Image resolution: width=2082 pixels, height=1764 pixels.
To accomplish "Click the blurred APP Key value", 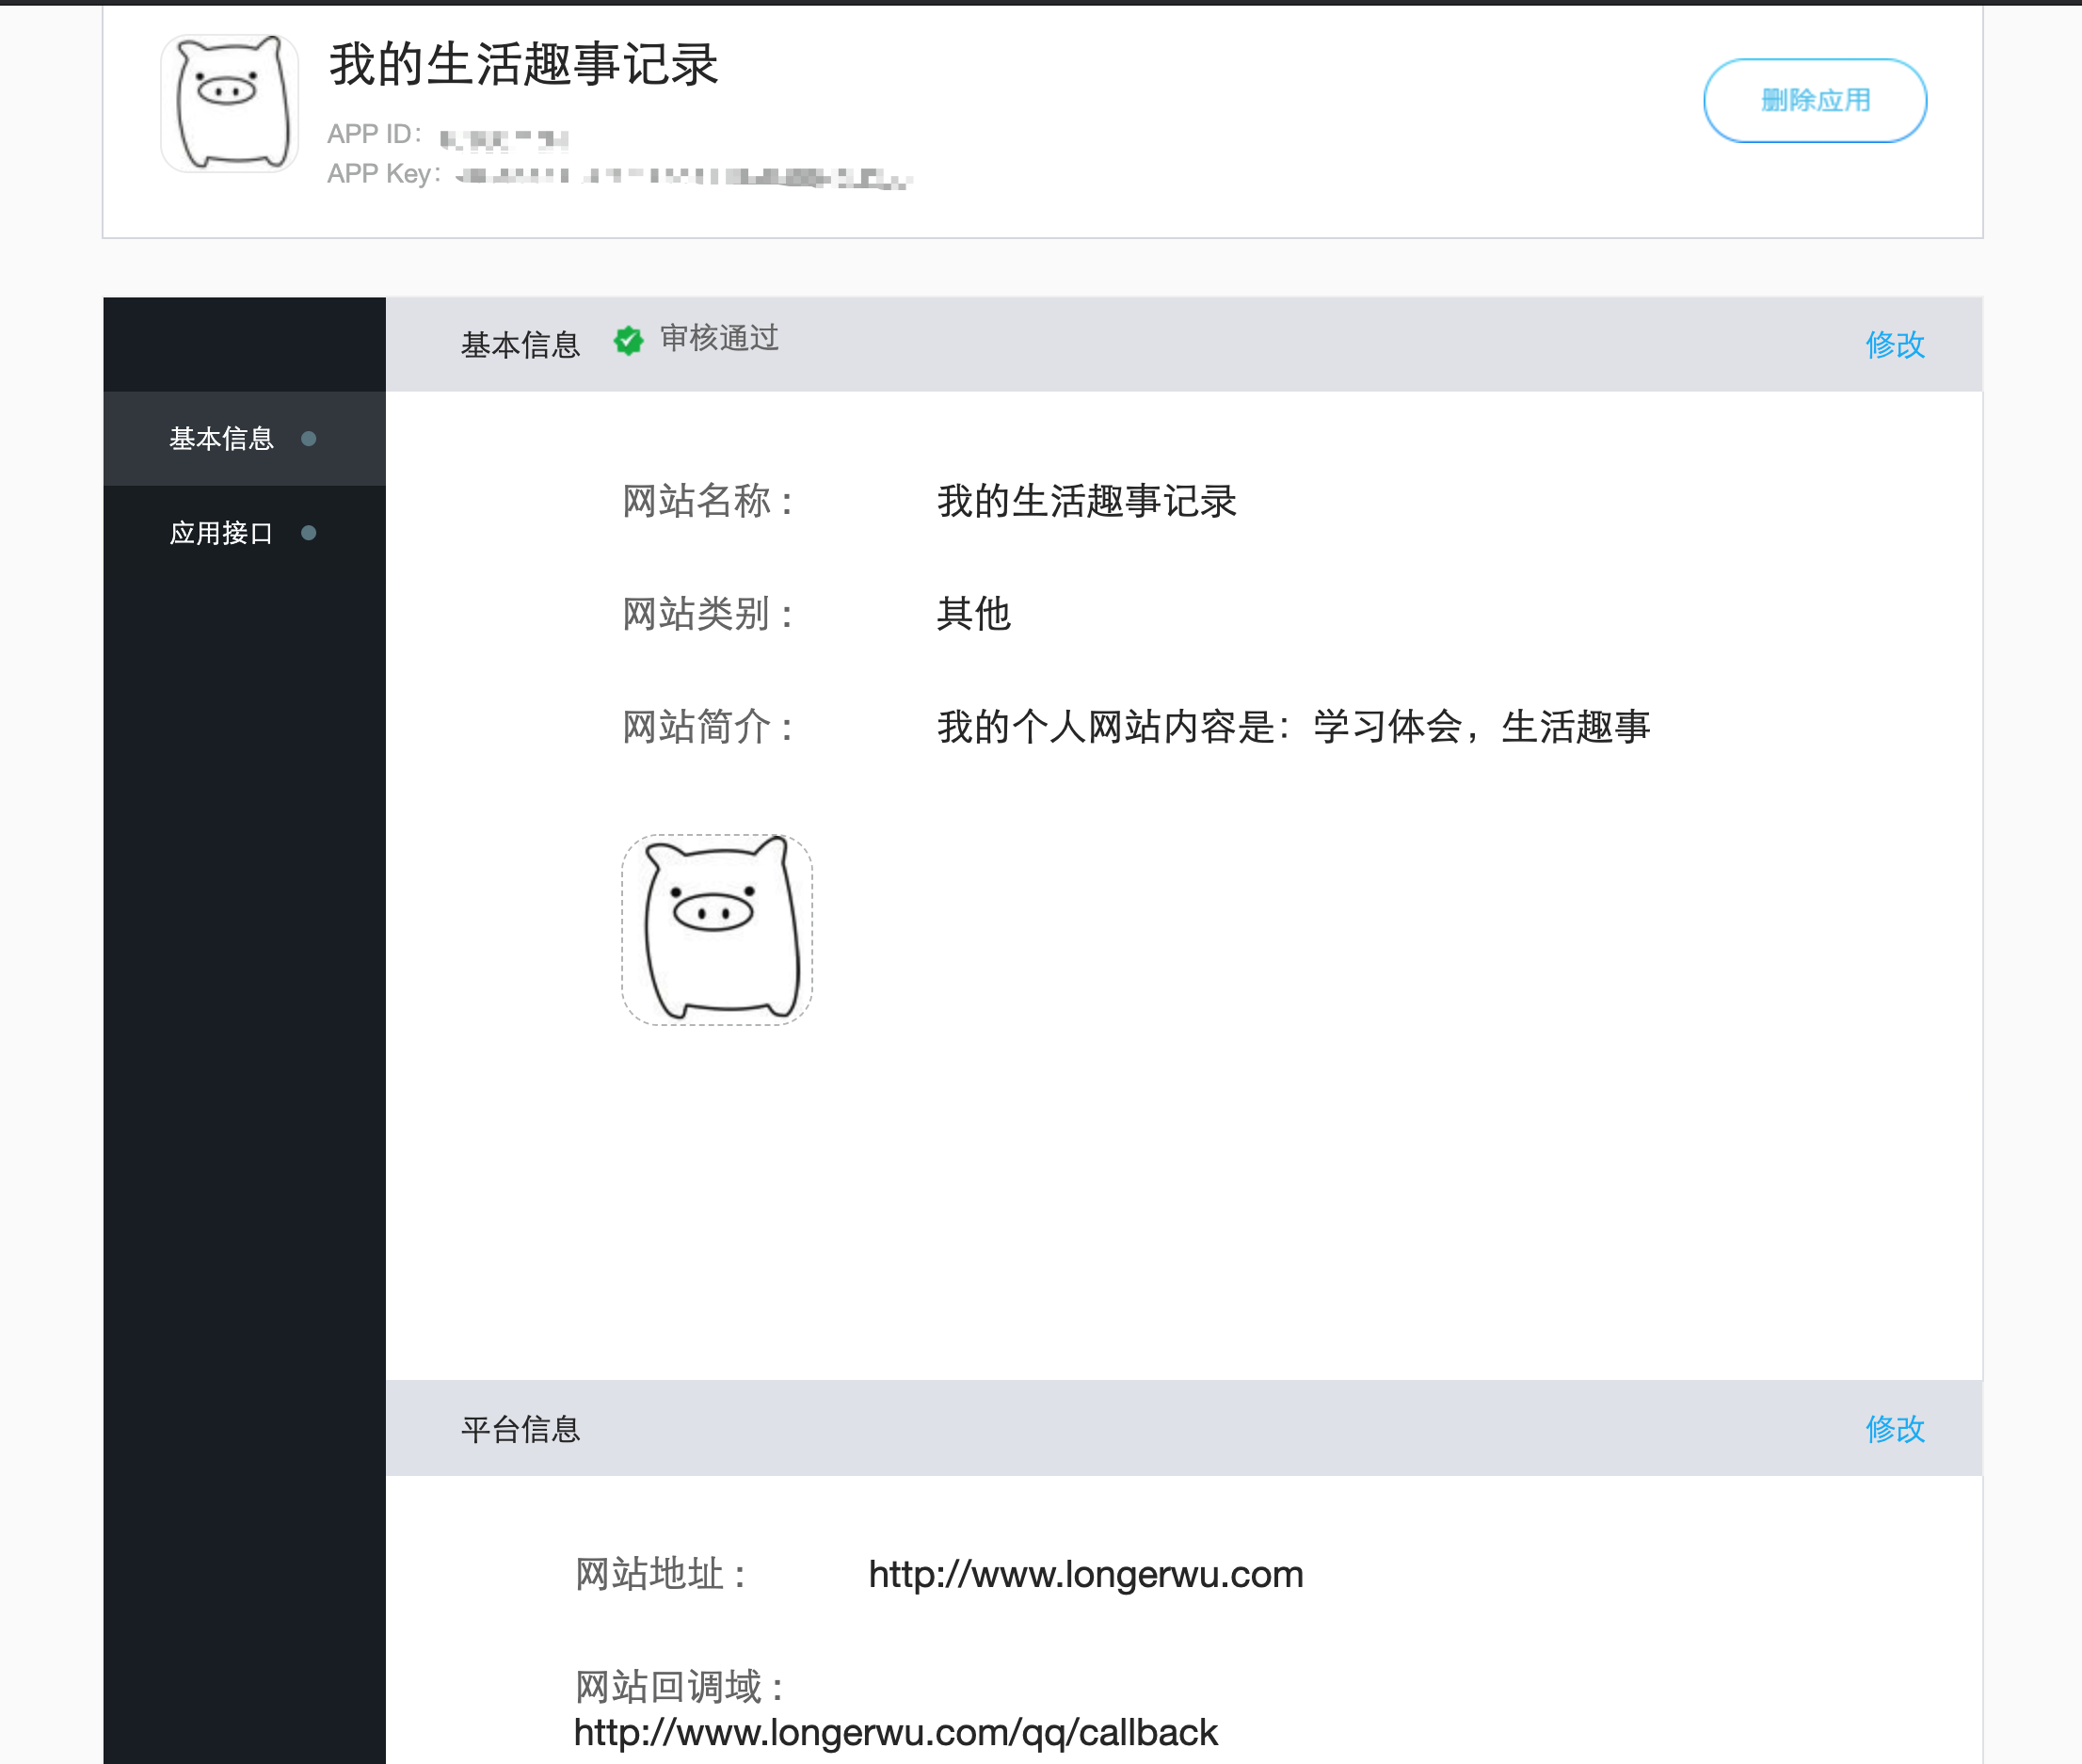I will point(683,177).
